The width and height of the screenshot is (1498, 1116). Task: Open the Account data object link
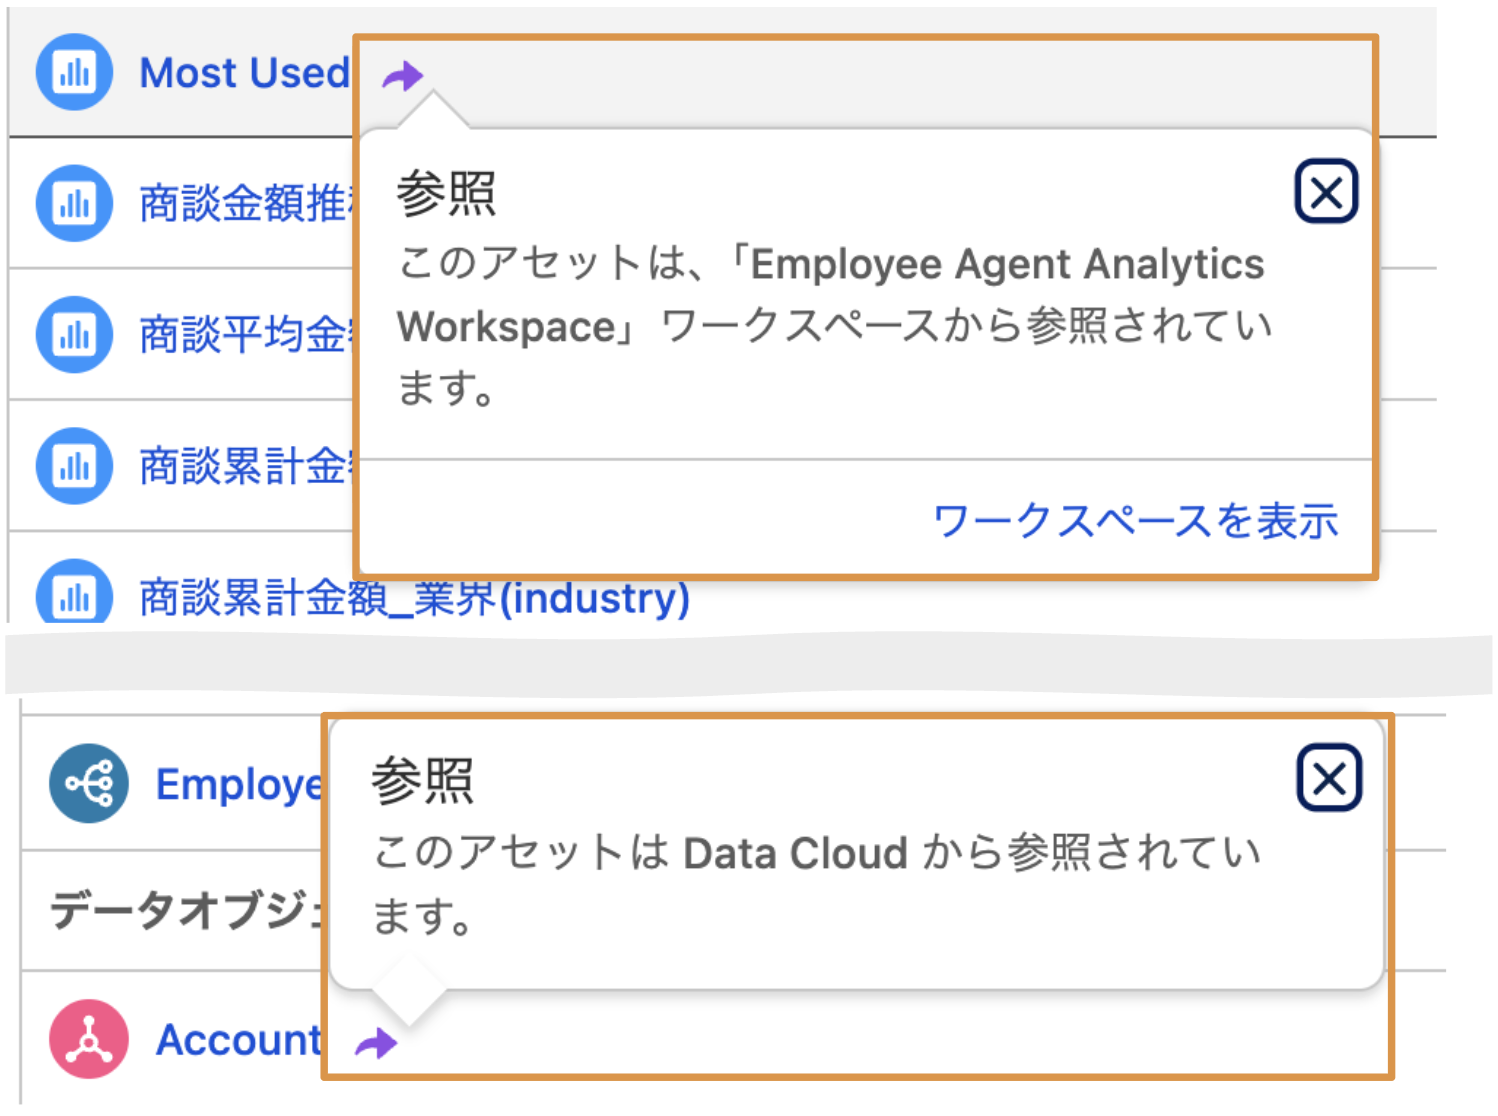point(238,1040)
